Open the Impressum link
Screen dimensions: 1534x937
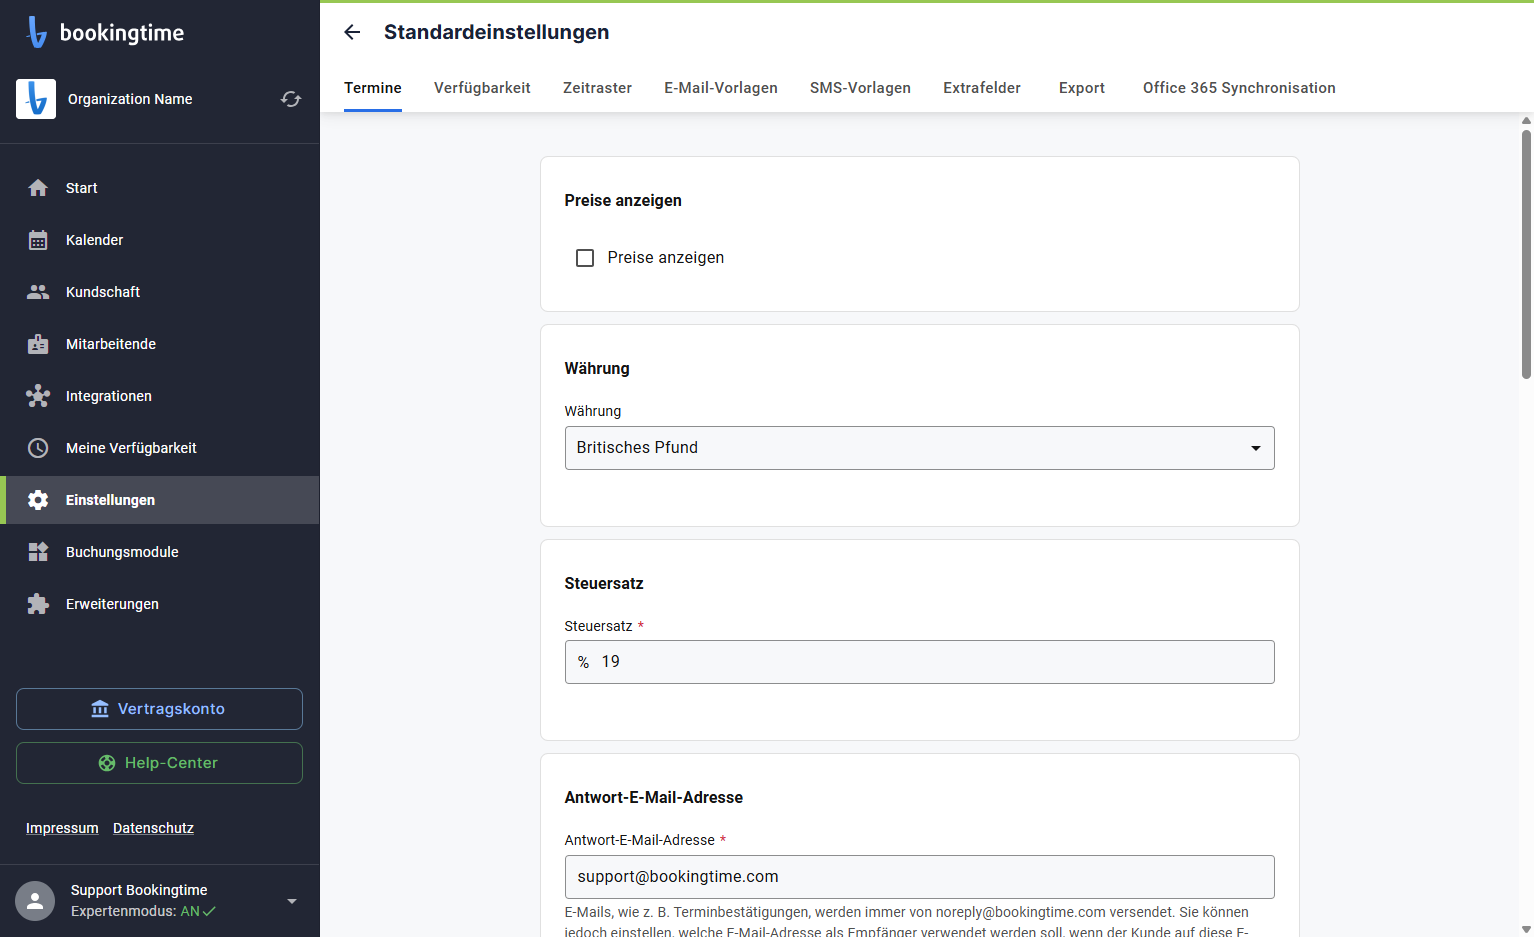[62, 828]
